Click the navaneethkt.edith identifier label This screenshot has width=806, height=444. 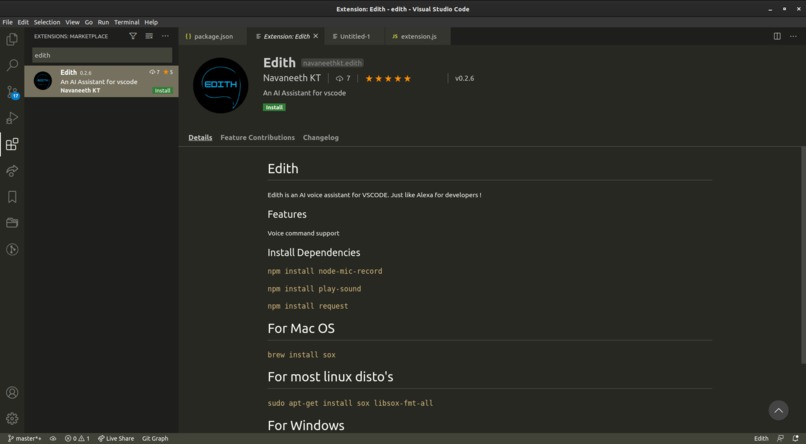click(332, 63)
